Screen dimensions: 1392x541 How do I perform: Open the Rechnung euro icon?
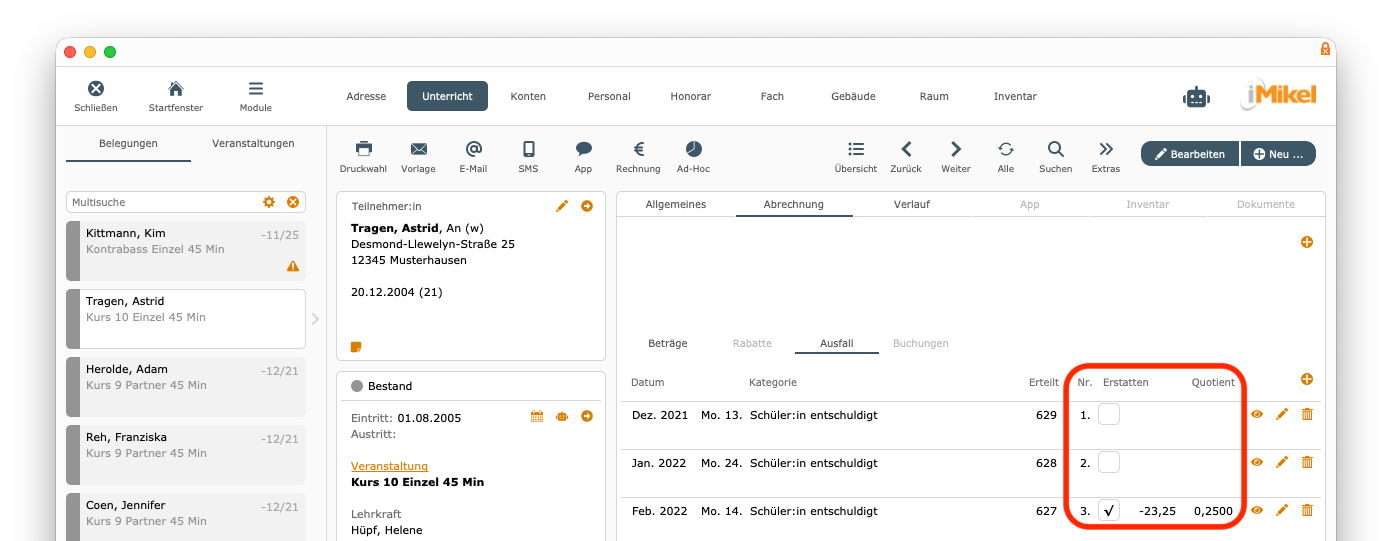coord(638,149)
